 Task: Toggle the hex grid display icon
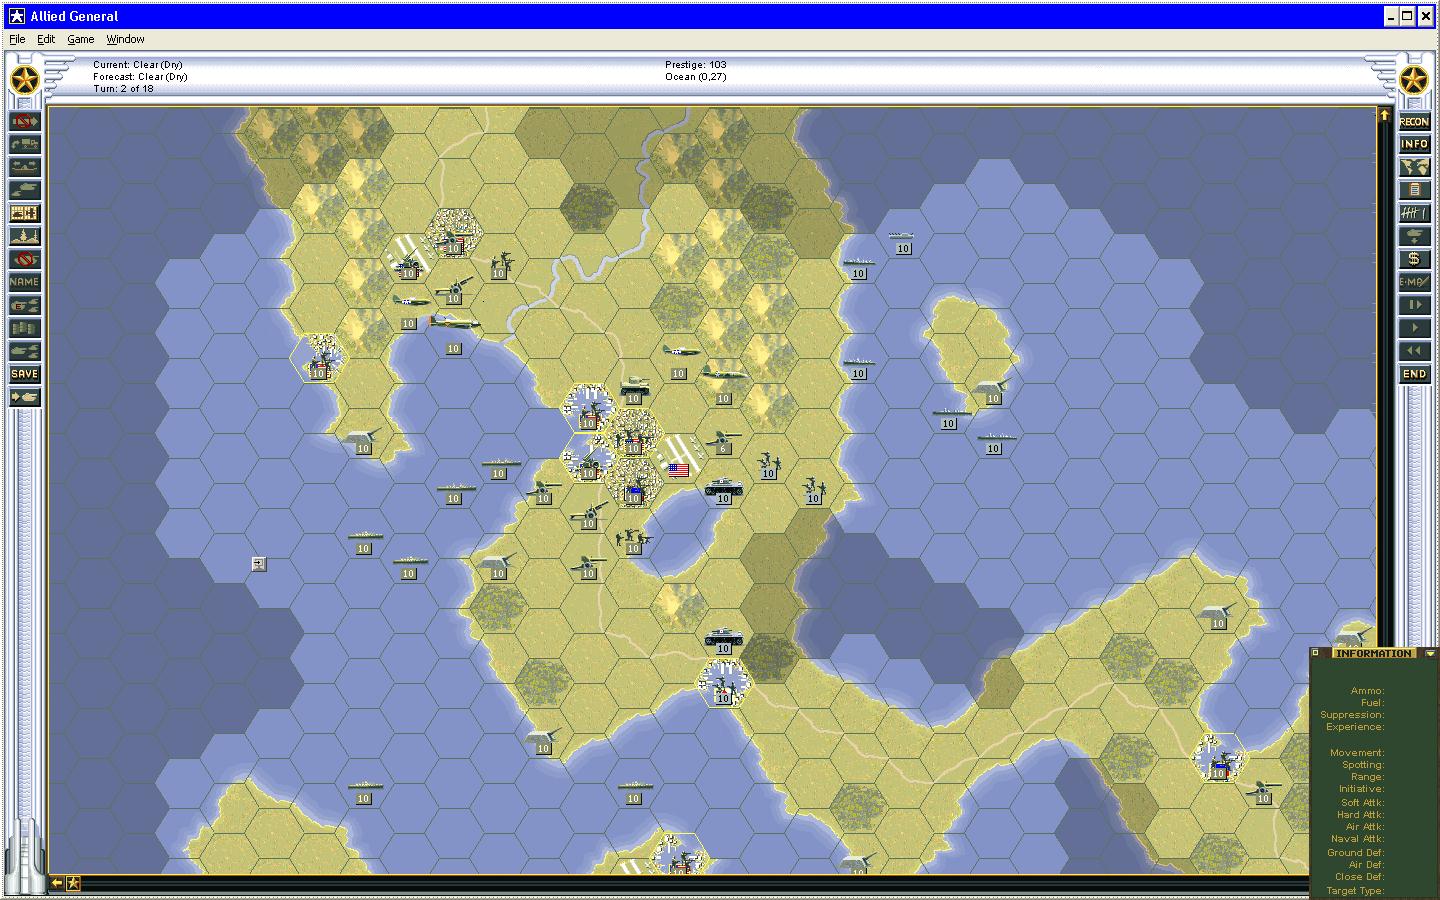coord(25,213)
